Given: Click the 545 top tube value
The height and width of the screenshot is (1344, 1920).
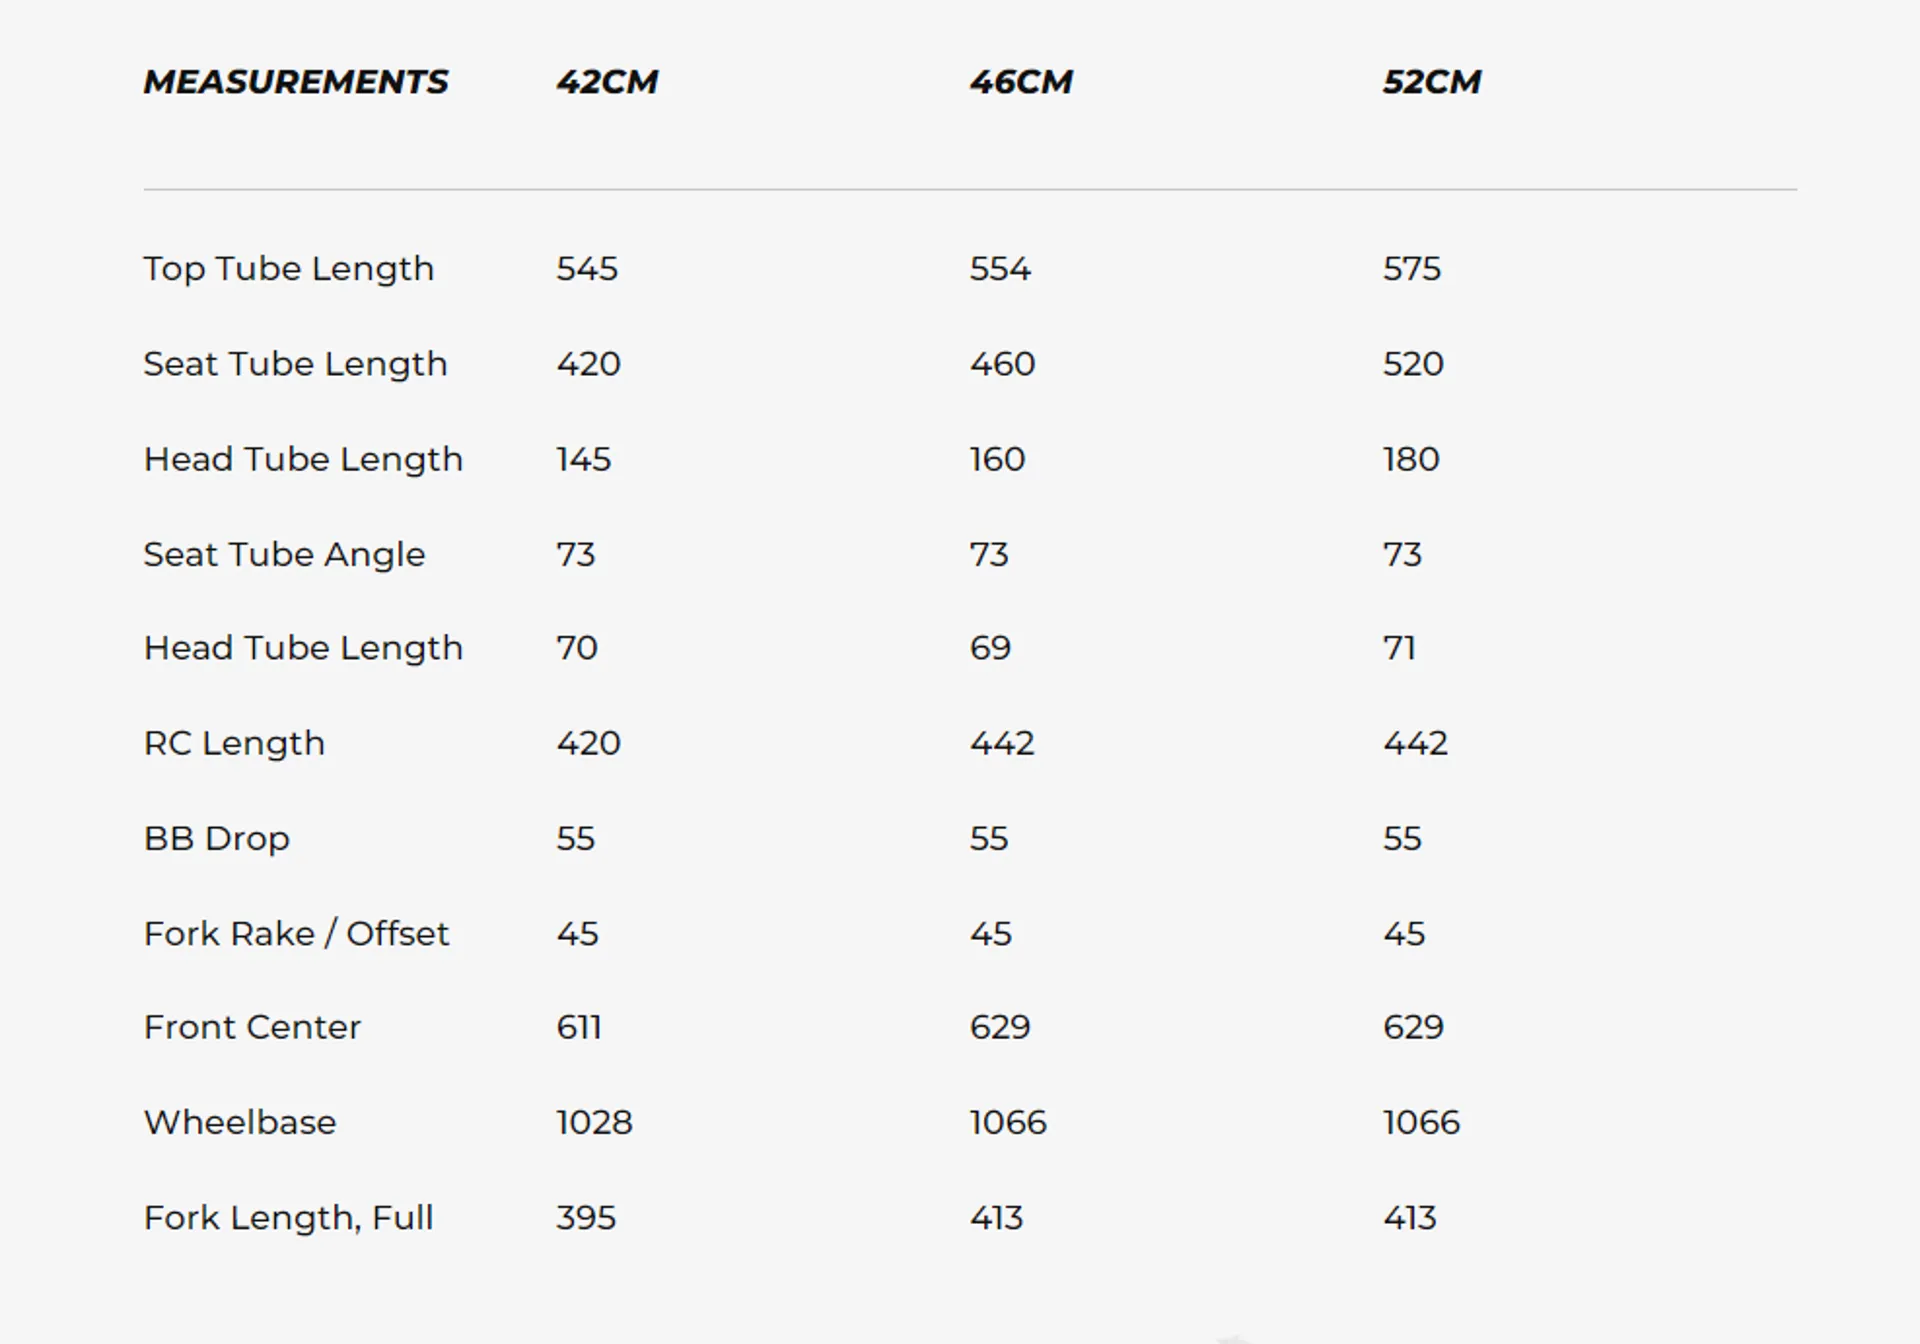Looking at the screenshot, I should click(587, 269).
